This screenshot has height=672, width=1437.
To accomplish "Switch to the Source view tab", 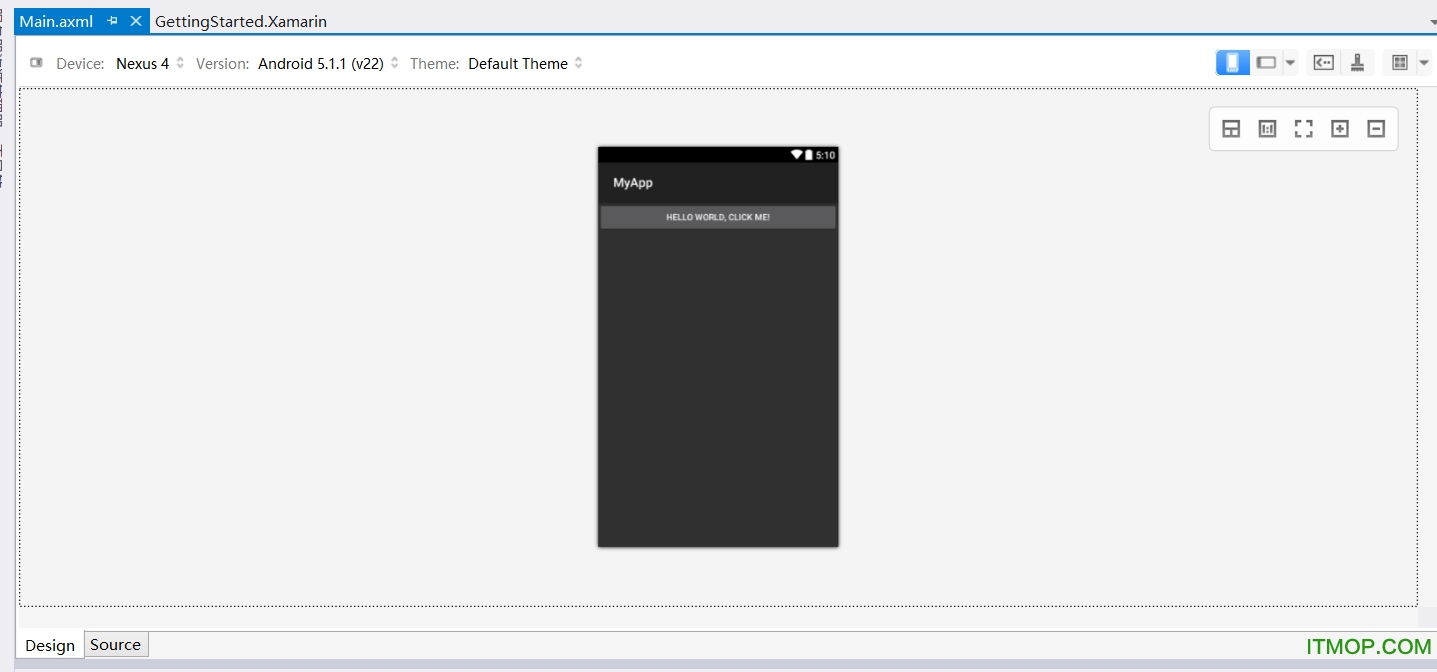I will 115,645.
